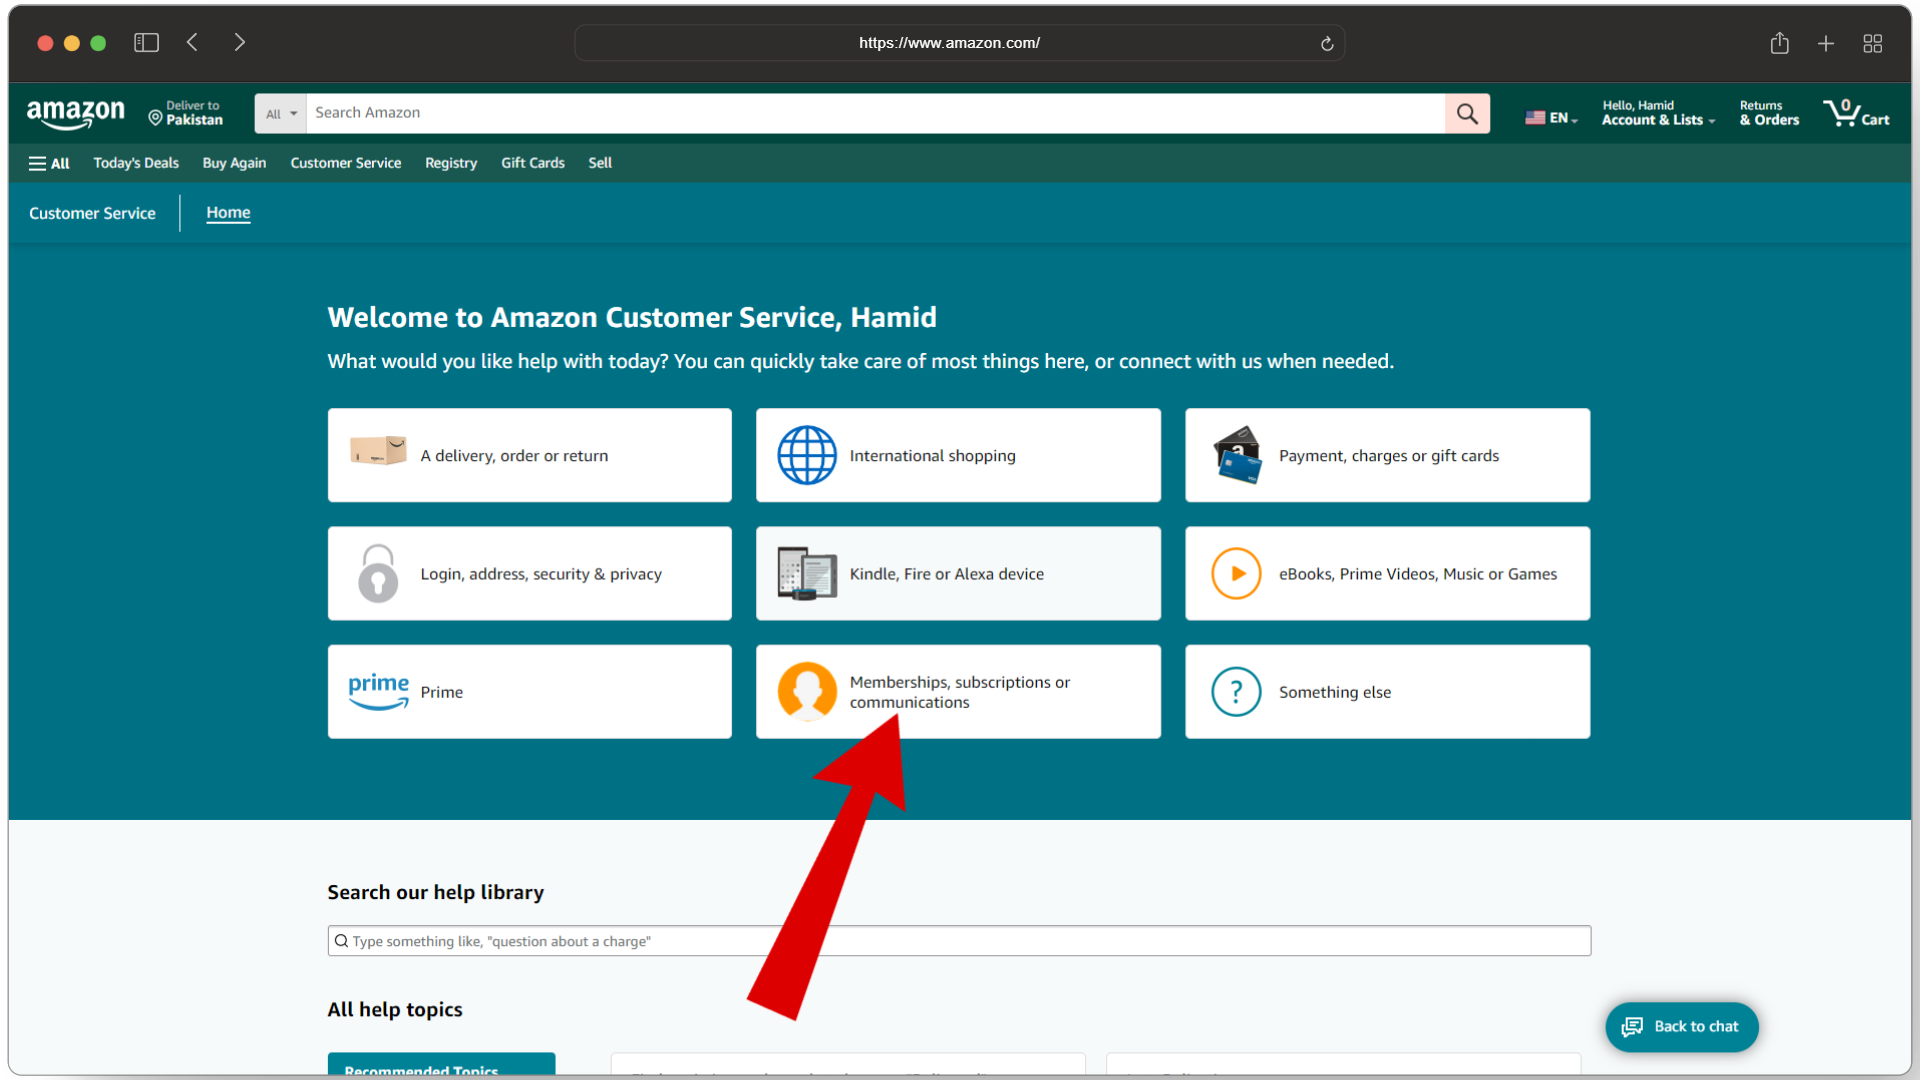Expand Account & Lists menu
This screenshot has width=1920, height=1080.
(x=1657, y=114)
